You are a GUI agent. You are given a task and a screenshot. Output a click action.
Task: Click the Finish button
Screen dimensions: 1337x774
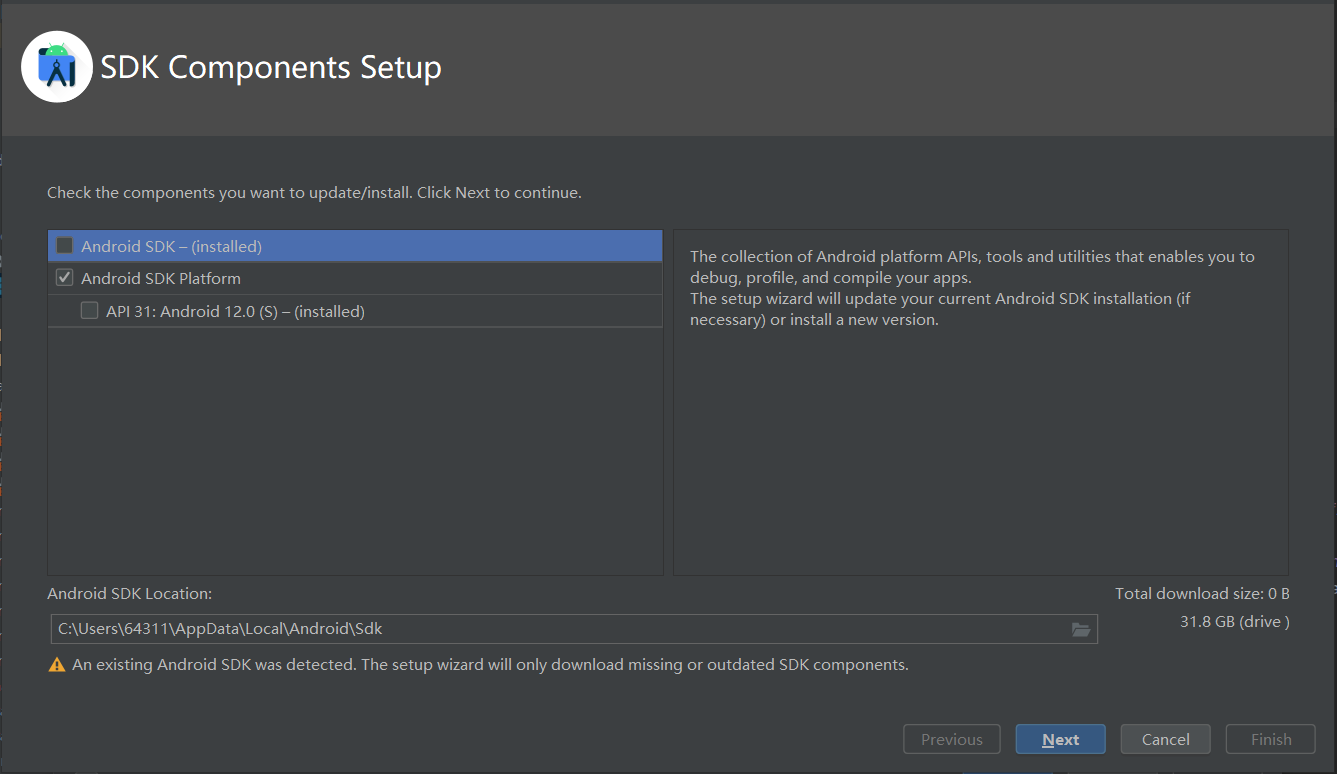click(x=1271, y=739)
